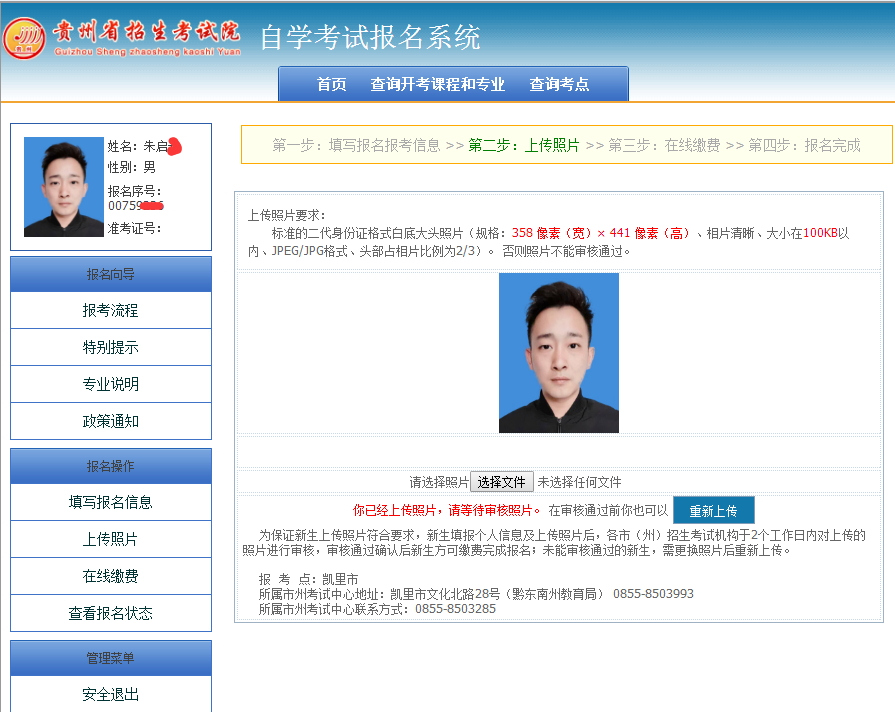Viewport: 895px width, 712px height.
Task: Click the large uploaded photo preview
Action: point(558,353)
